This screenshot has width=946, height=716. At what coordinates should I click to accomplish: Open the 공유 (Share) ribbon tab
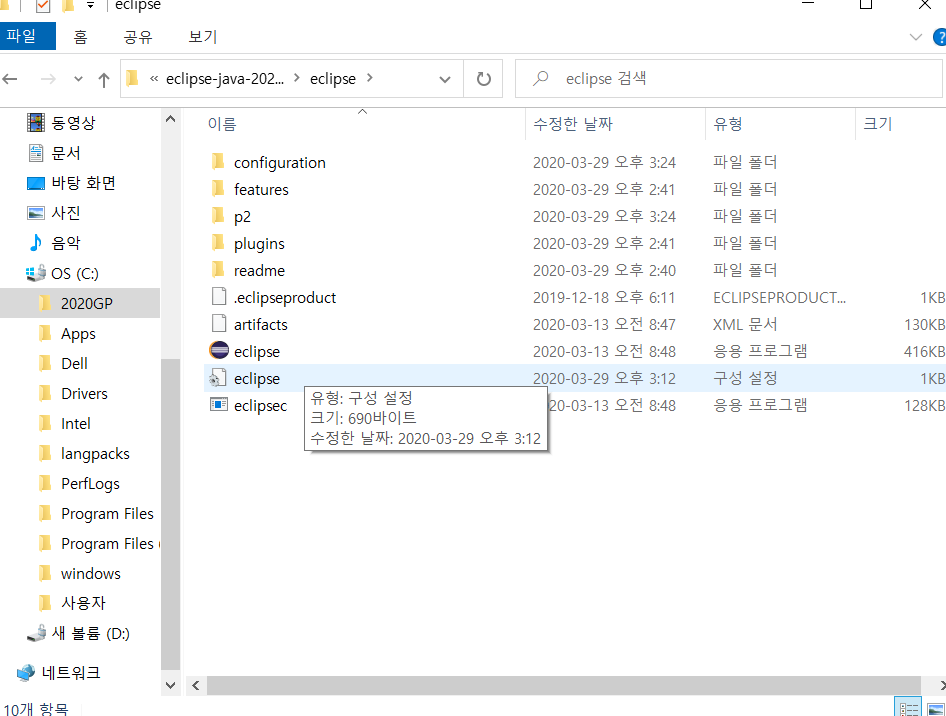tap(138, 37)
